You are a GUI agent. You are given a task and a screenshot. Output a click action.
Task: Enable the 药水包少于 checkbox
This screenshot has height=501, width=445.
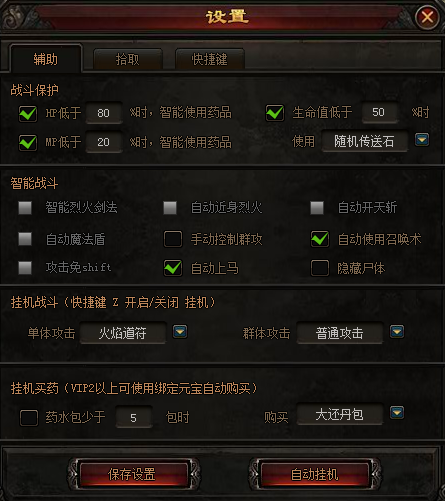coord(29,418)
